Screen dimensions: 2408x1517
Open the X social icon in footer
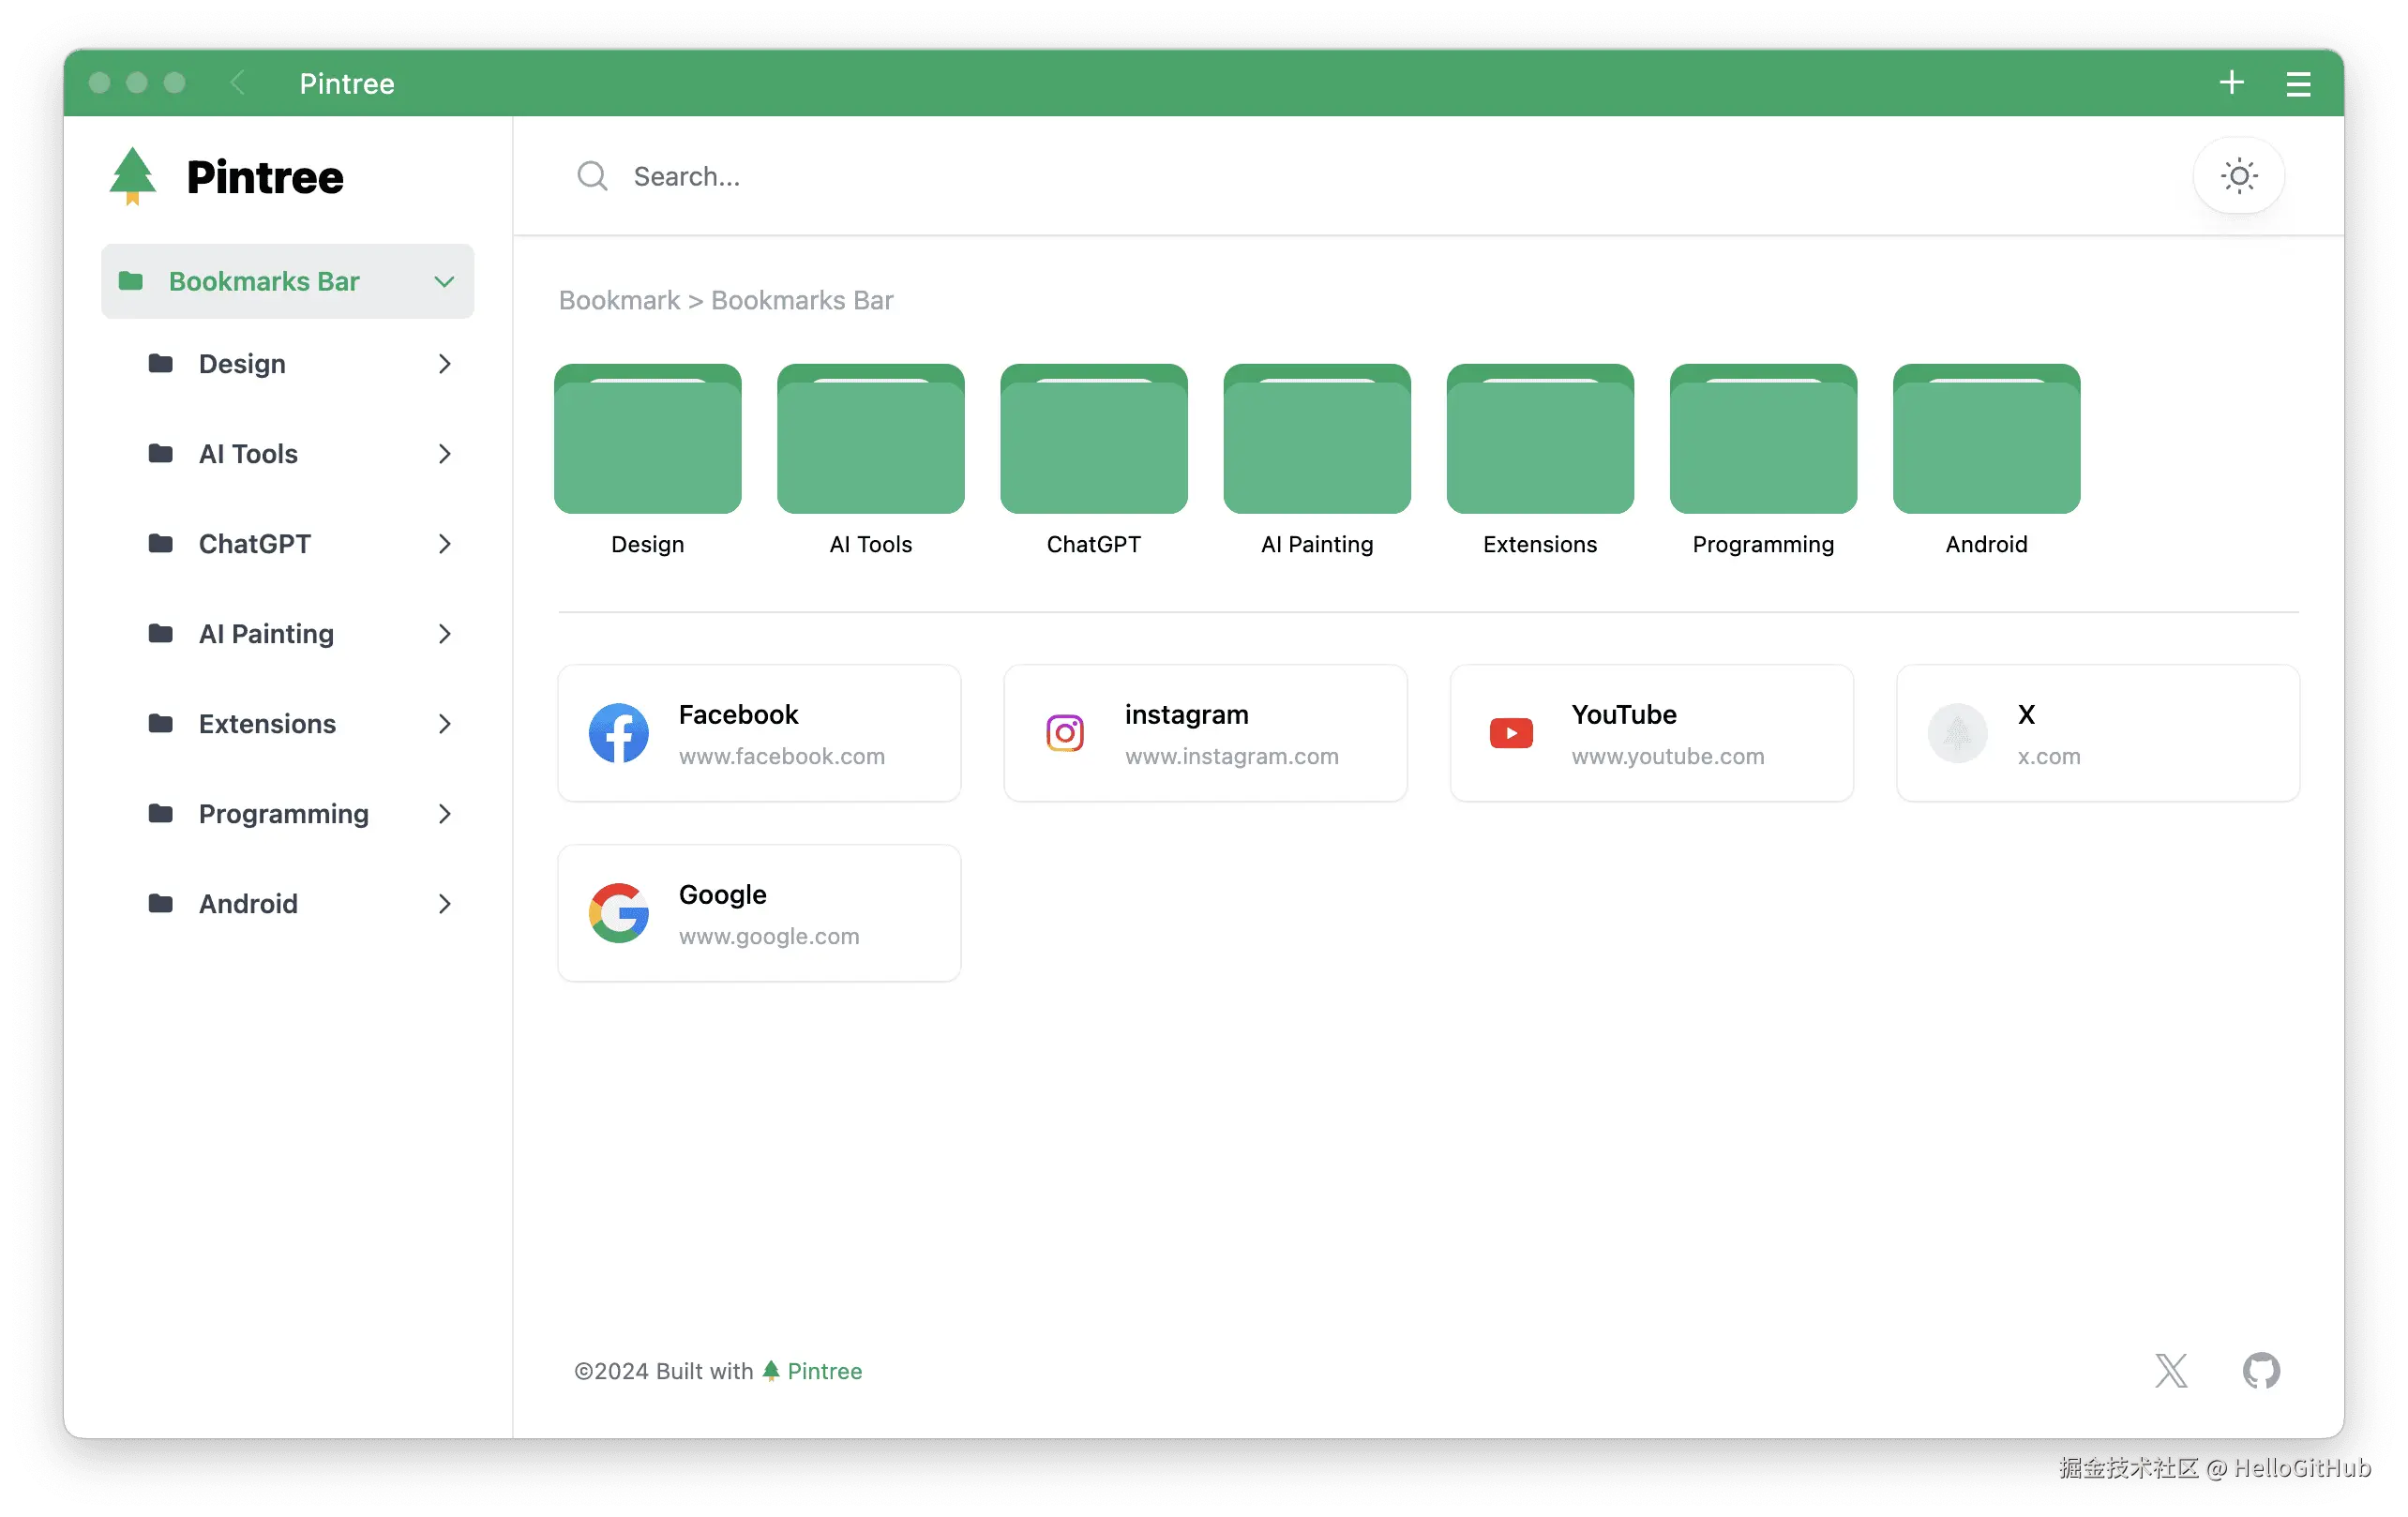point(2170,1370)
